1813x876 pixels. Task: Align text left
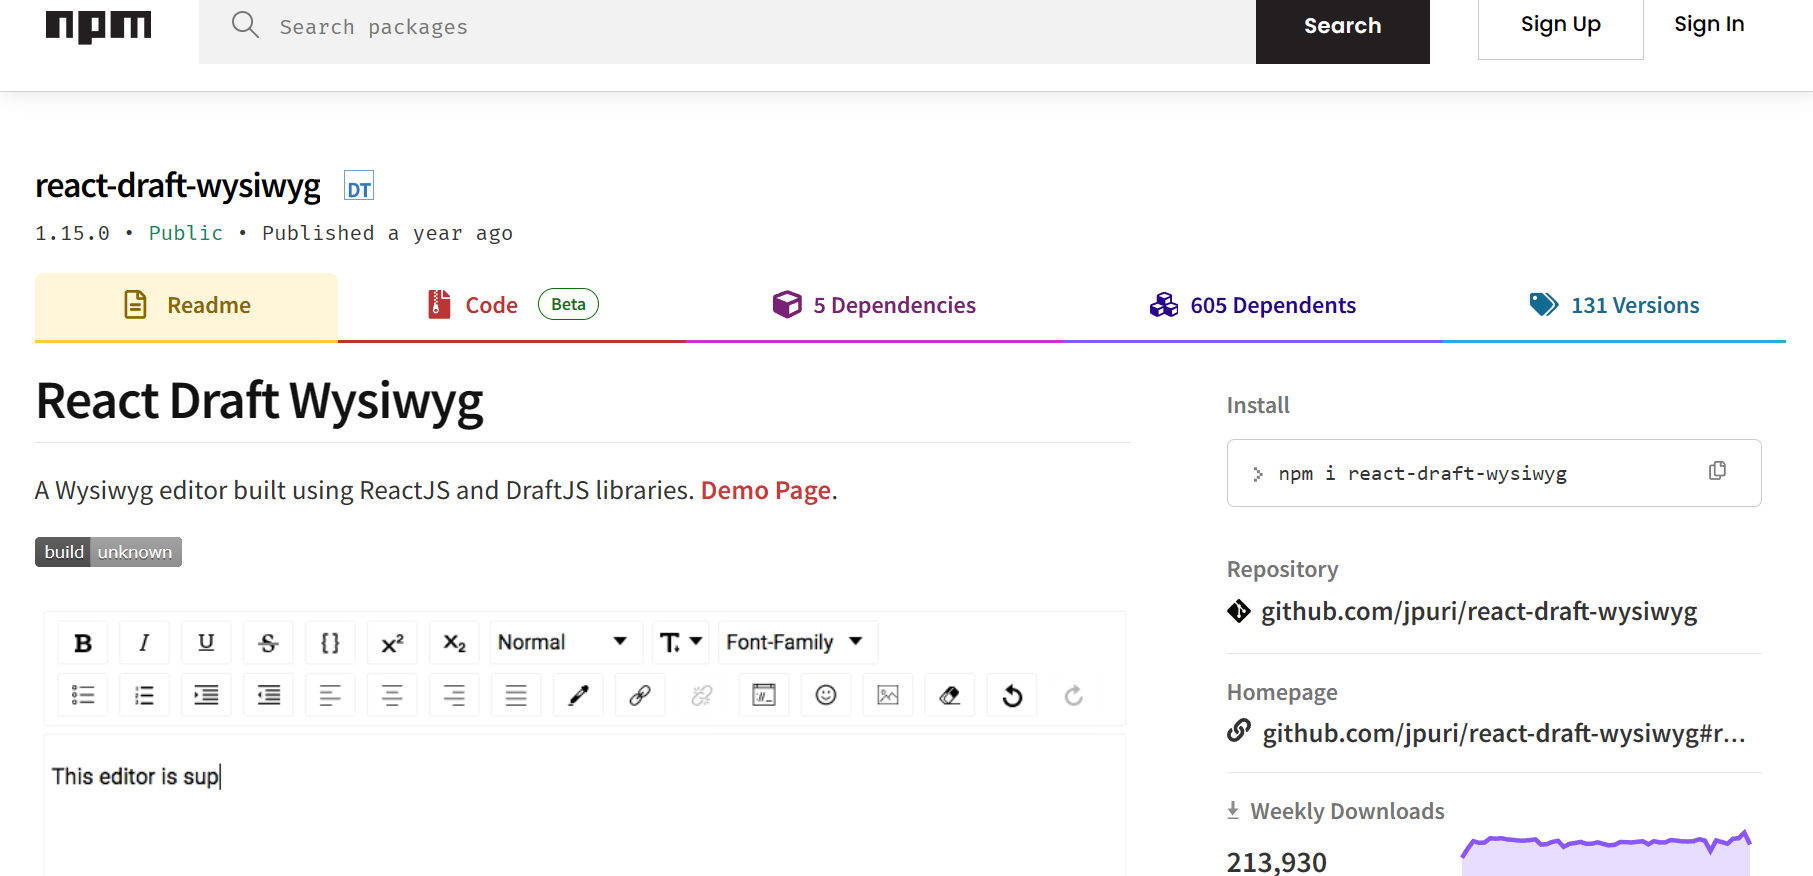(330, 695)
